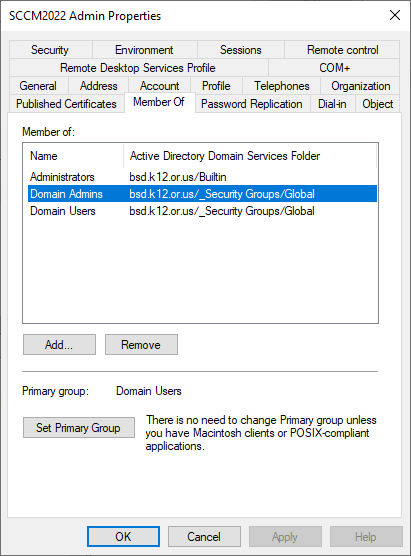Open the General tab
This screenshot has height=556, width=411.
tap(38, 86)
